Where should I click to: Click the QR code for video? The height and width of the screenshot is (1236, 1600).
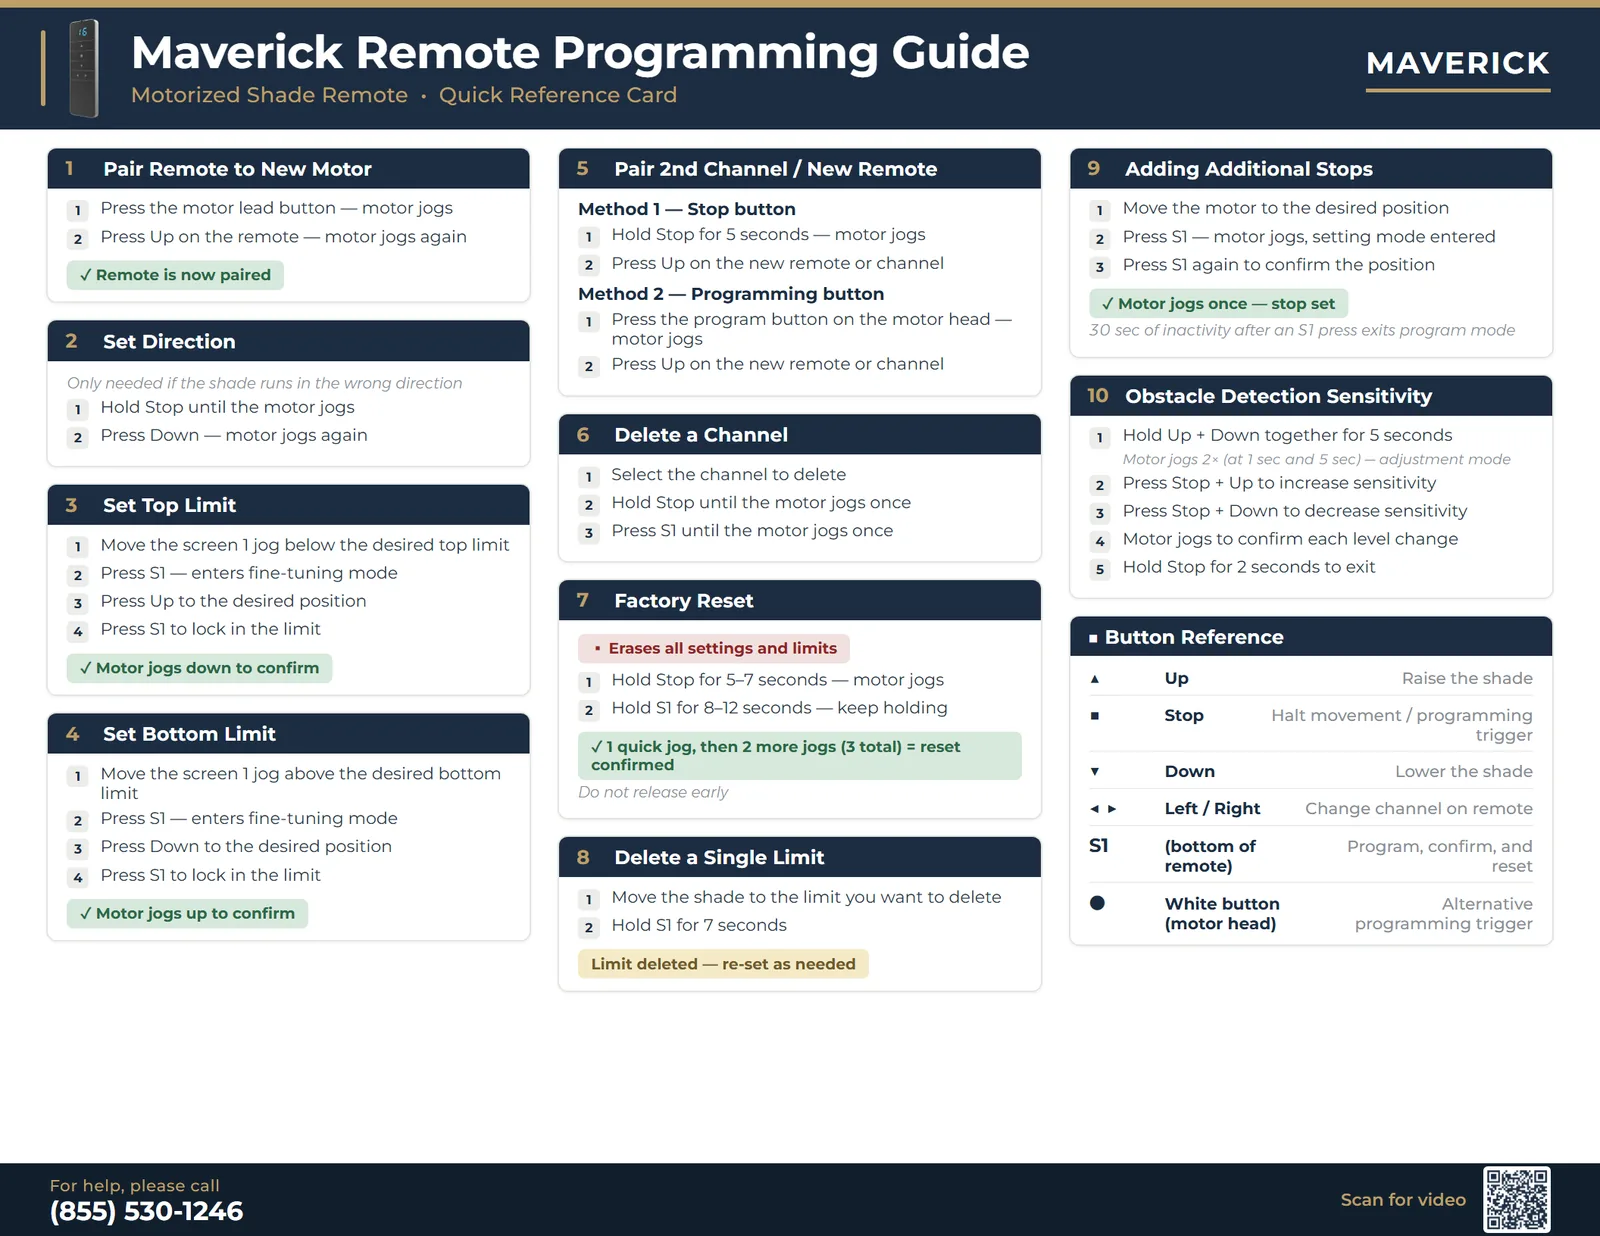coord(1517,1199)
